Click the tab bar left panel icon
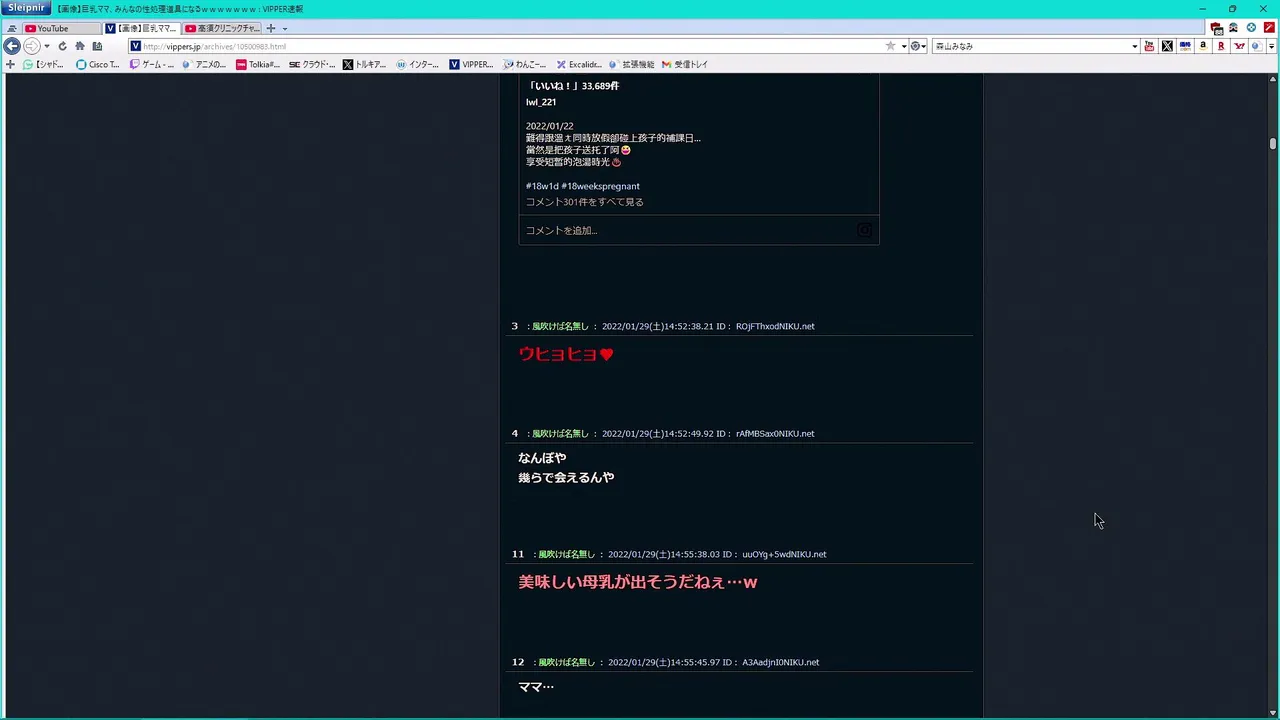This screenshot has width=1280, height=720. pyautogui.click(x=11, y=29)
